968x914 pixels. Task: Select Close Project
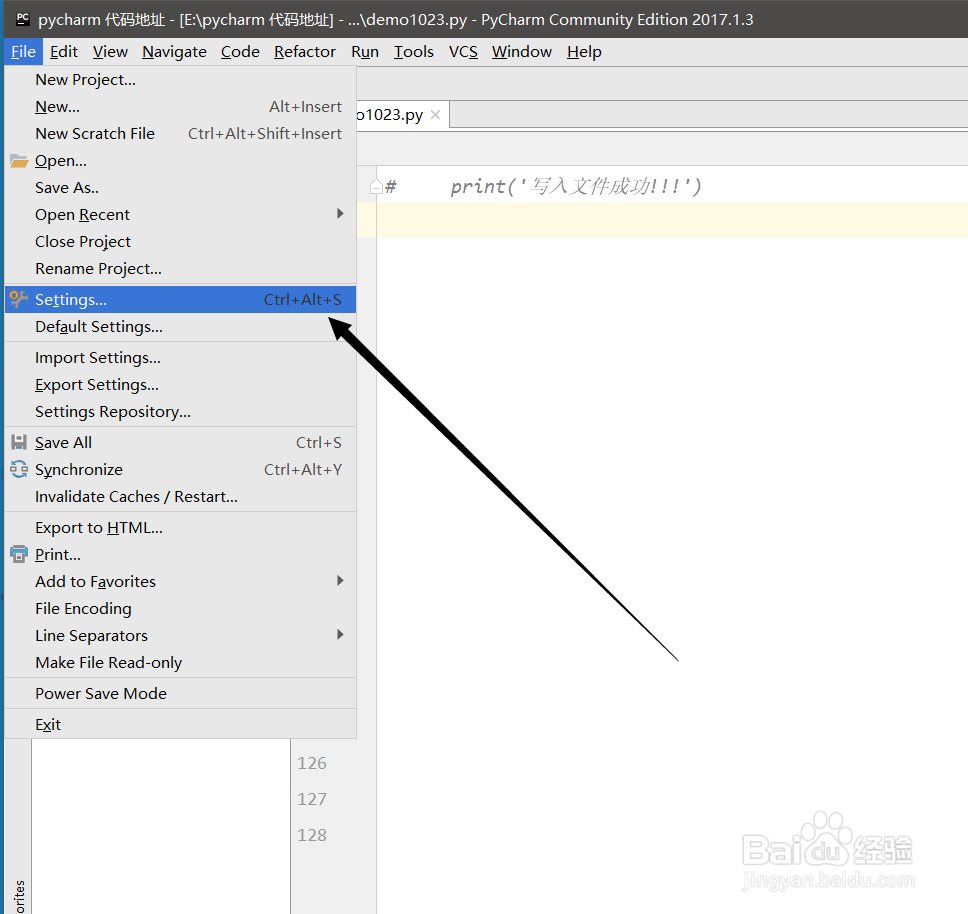(x=180, y=242)
